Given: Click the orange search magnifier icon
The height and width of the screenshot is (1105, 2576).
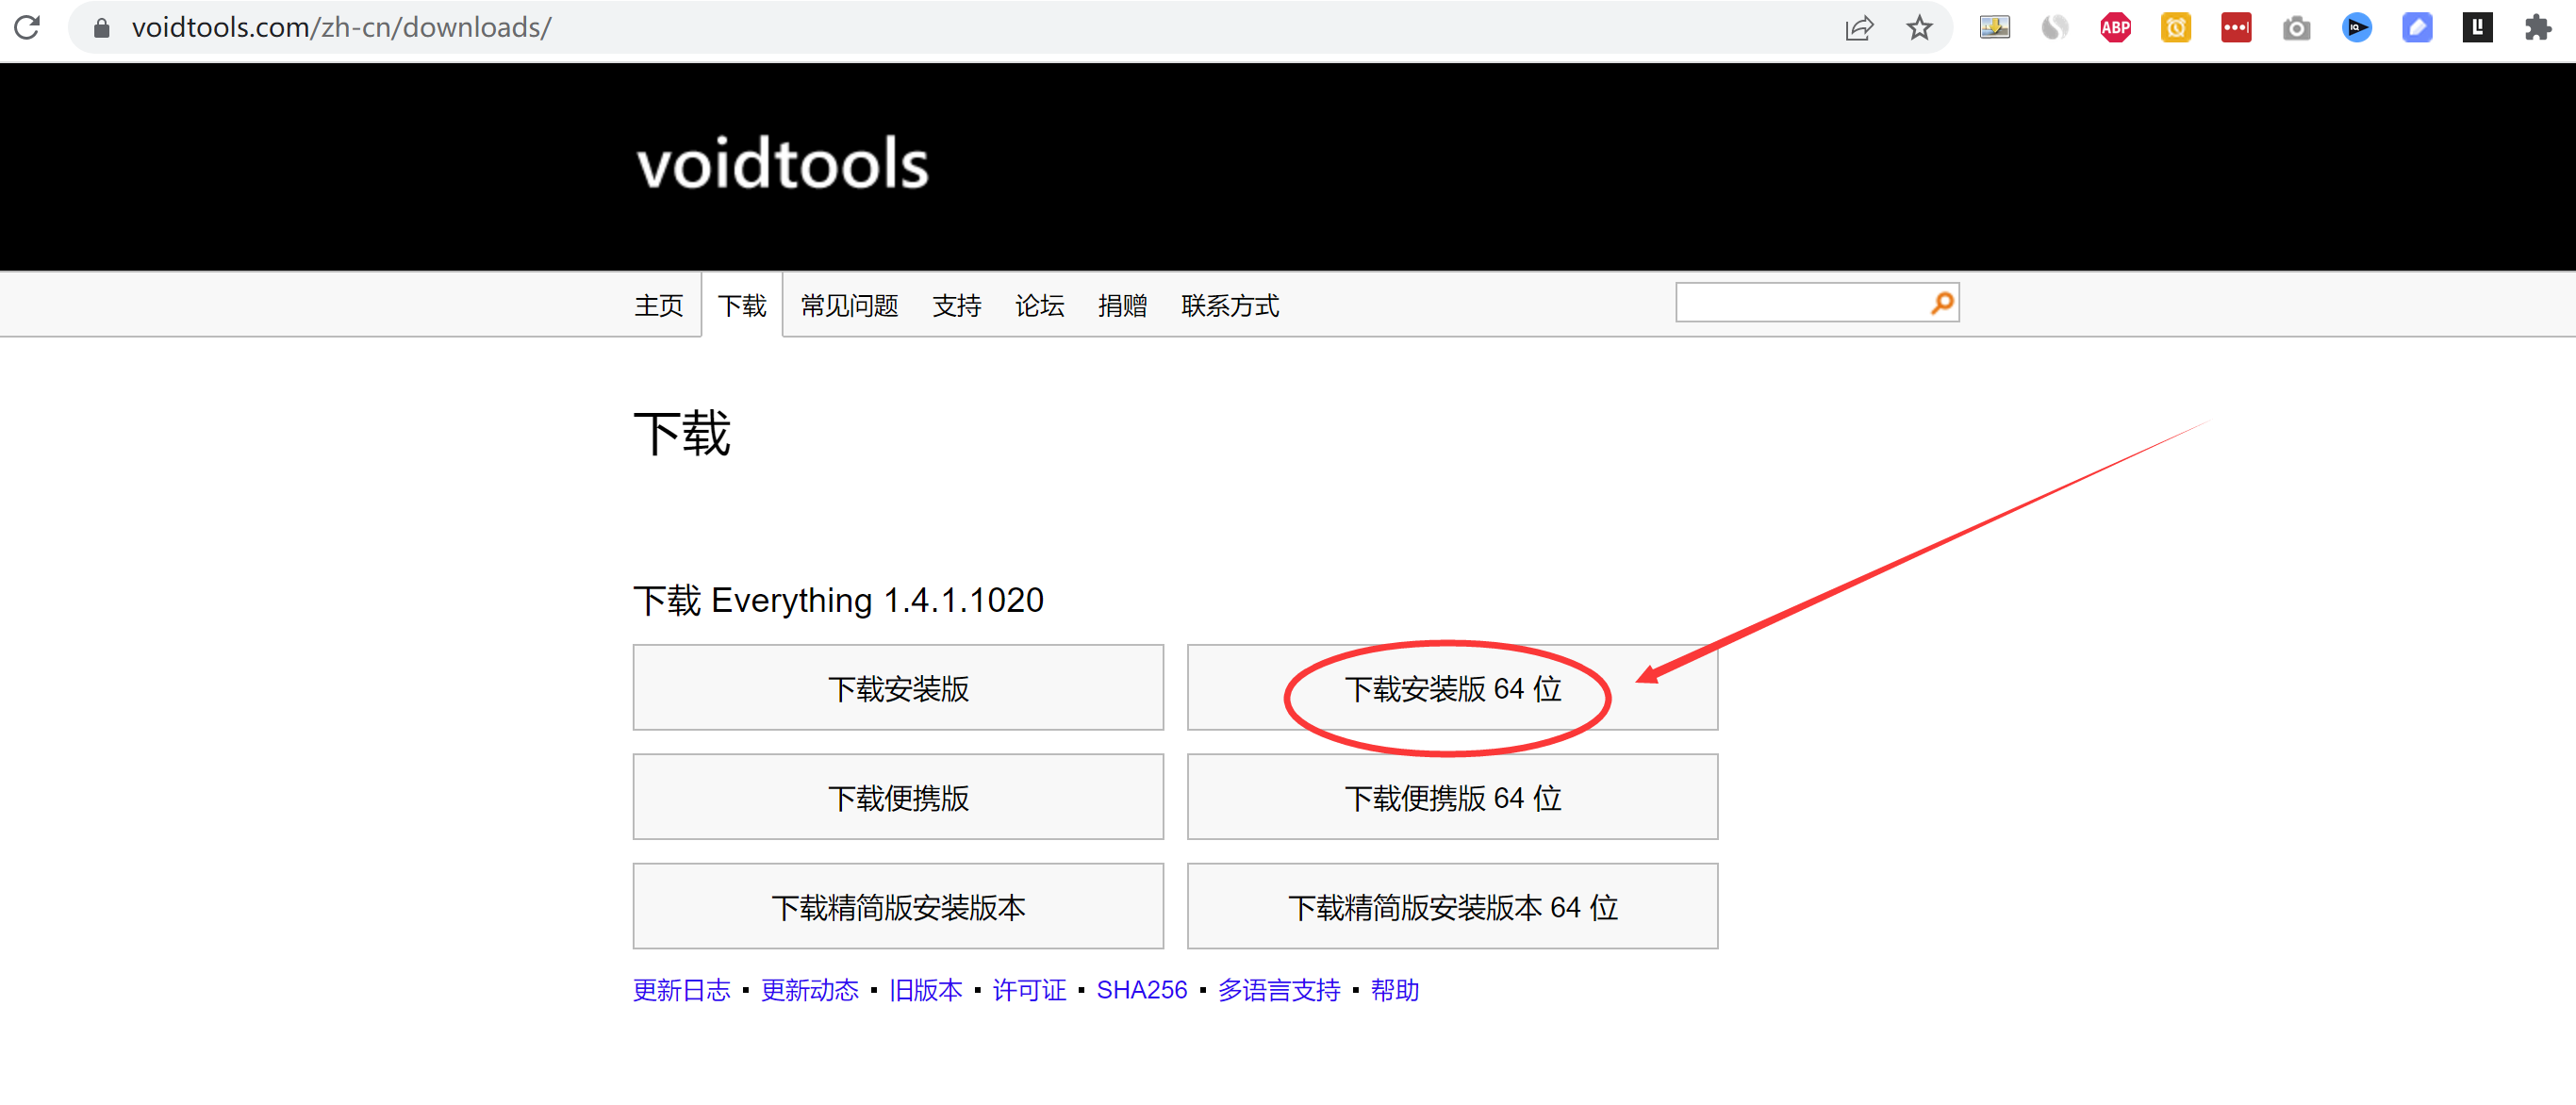Looking at the screenshot, I should (1941, 303).
